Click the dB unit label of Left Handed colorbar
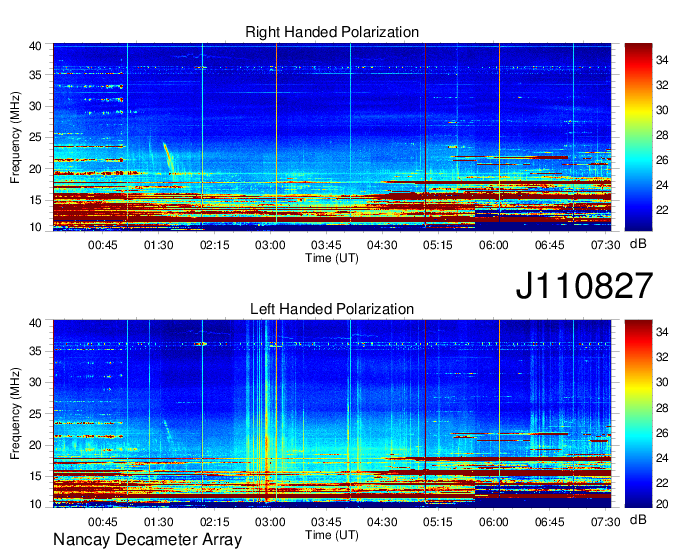 click(638, 520)
